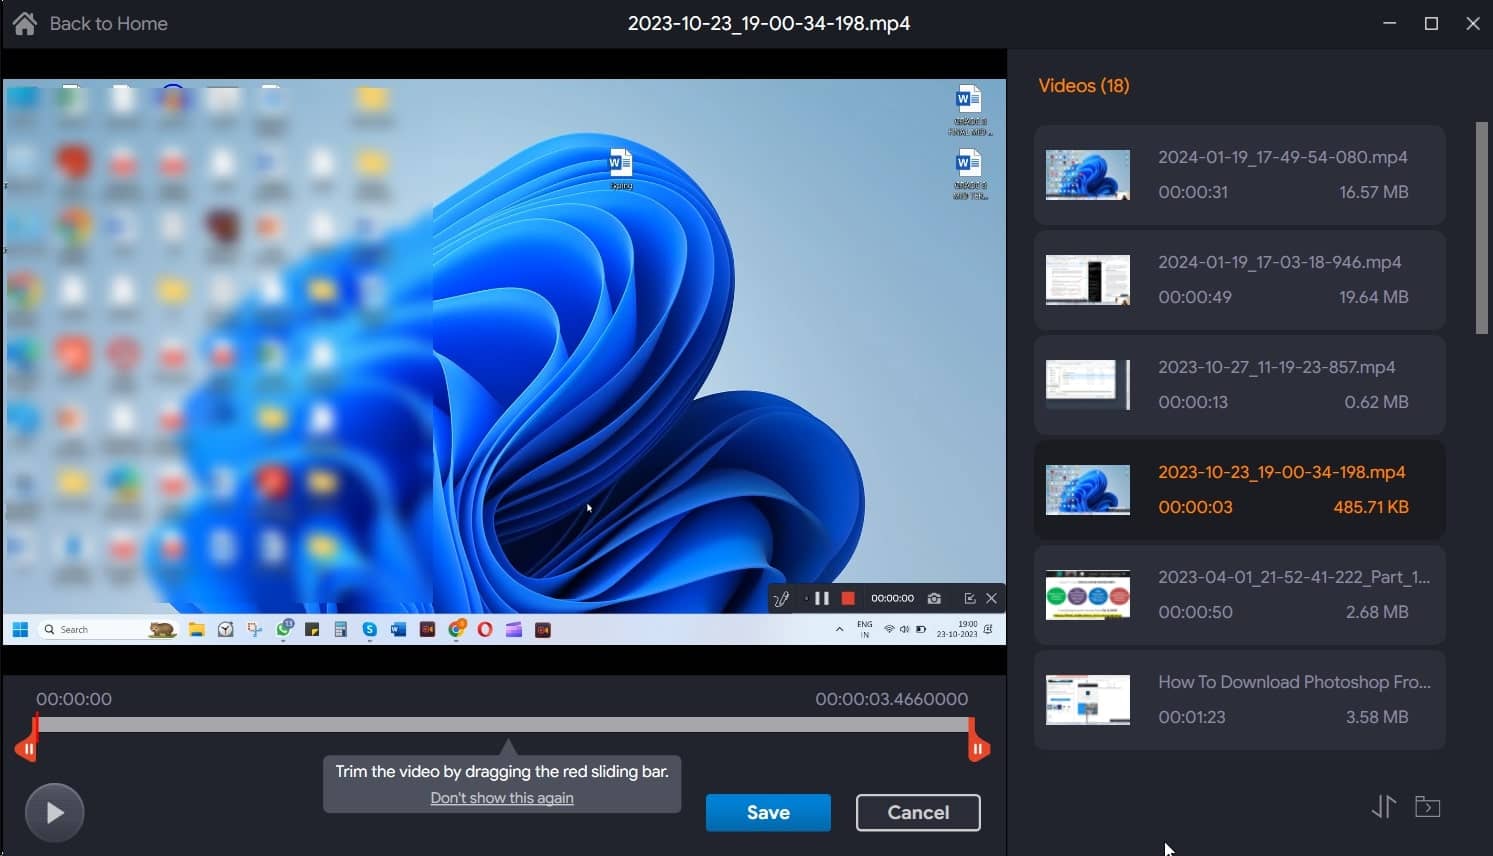
Task: Click the home icon in the title bar
Action: (x=25, y=23)
